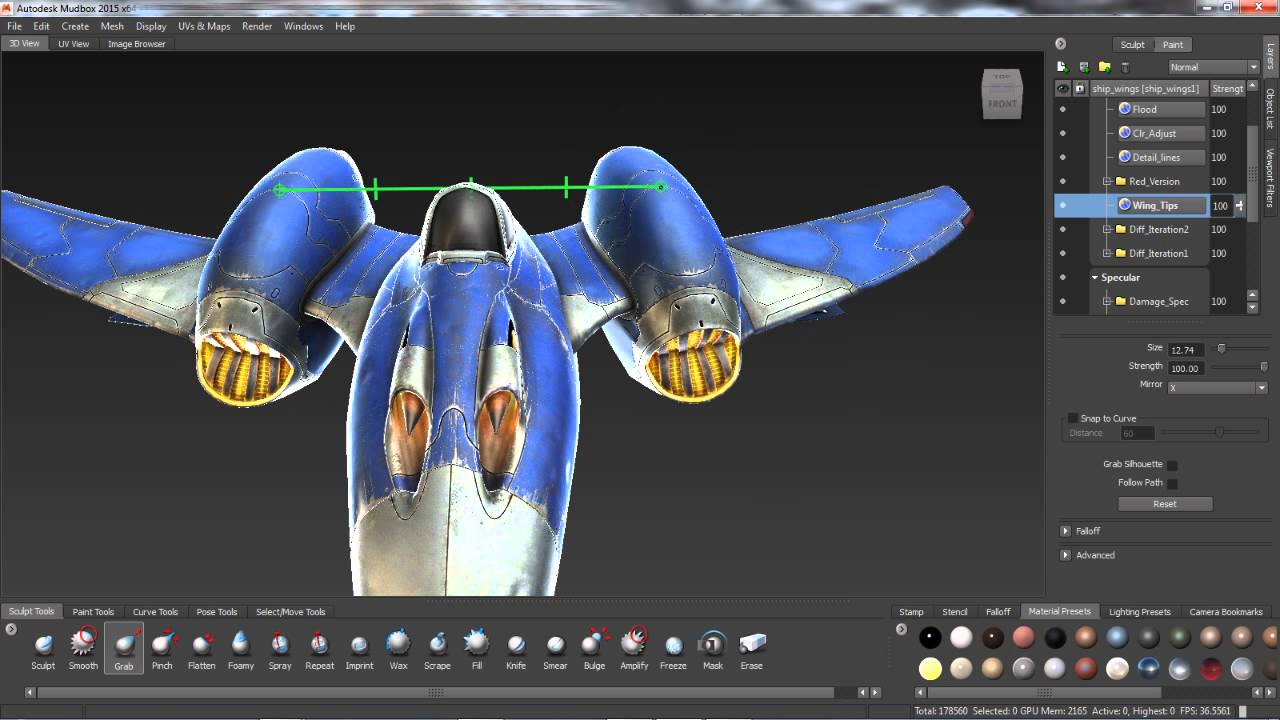This screenshot has width=1280, height=720.
Task: Toggle visibility of the Wing_Tips layer
Action: coord(1062,205)
